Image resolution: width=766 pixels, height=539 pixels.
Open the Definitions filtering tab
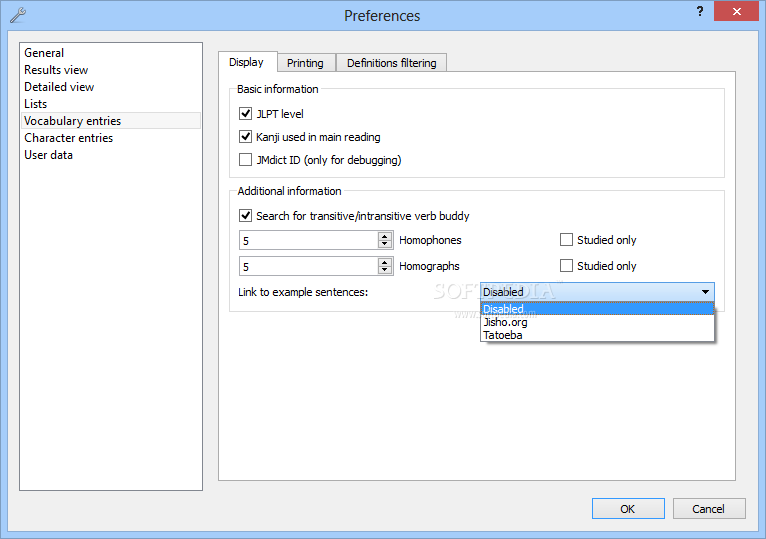391,63
